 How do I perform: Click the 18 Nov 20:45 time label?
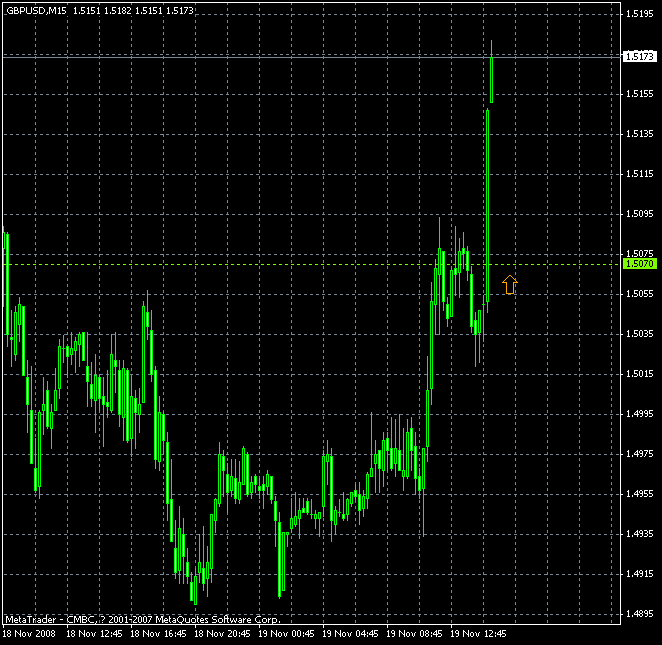[222, 634]
